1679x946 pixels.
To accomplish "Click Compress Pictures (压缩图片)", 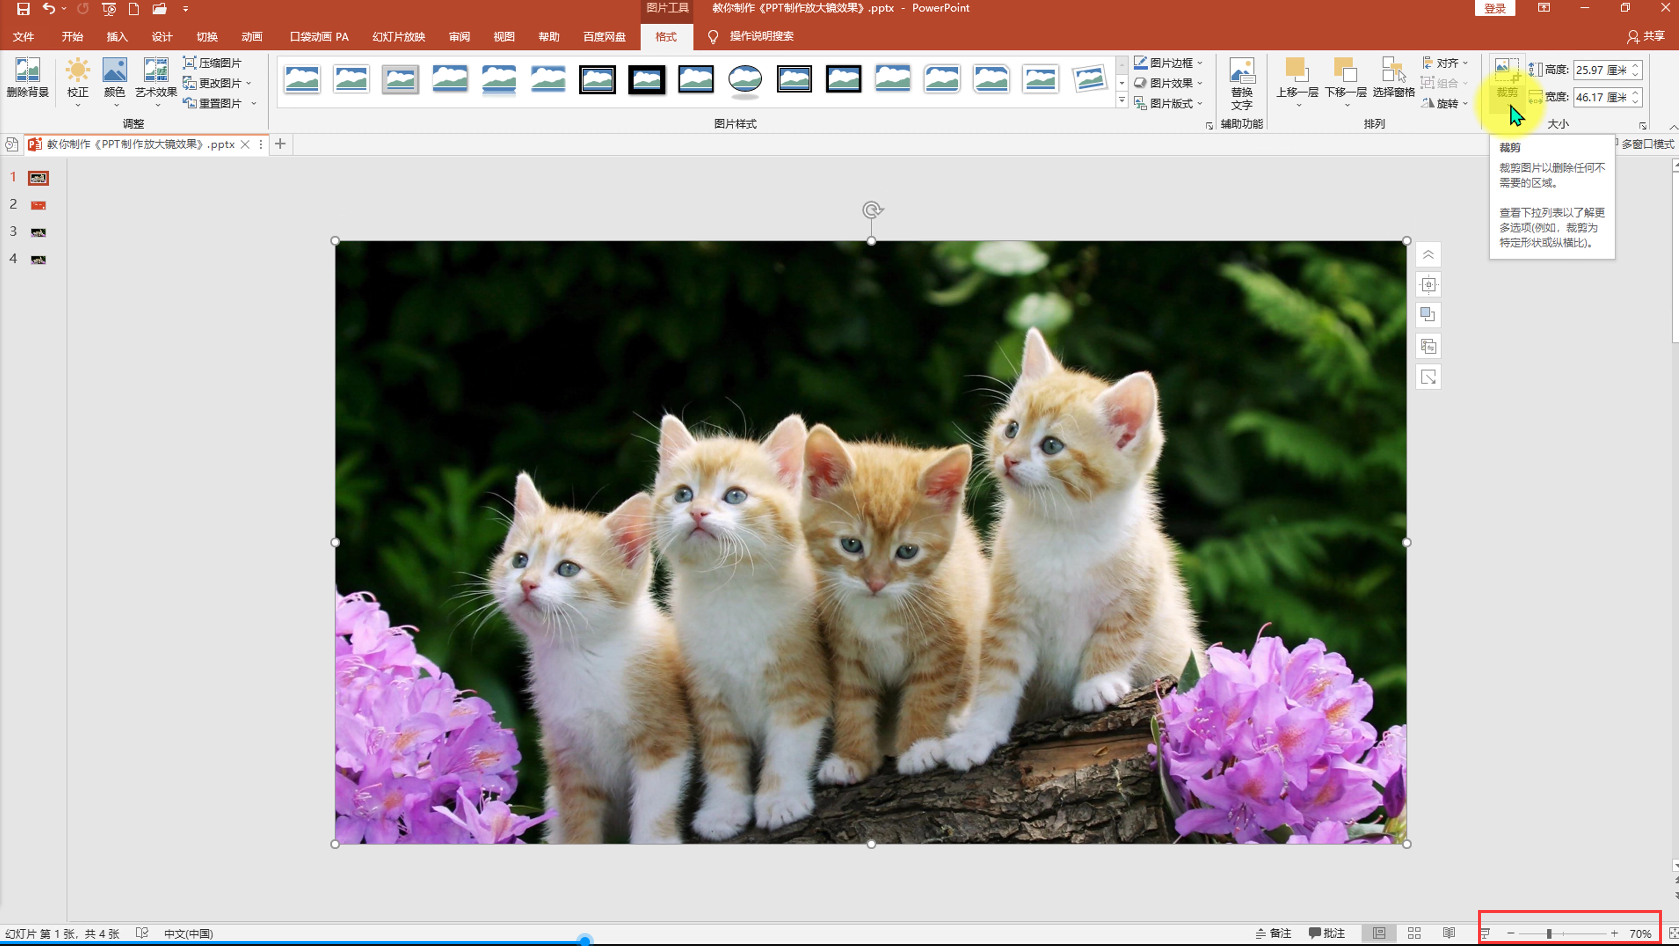I will (213, 63).
